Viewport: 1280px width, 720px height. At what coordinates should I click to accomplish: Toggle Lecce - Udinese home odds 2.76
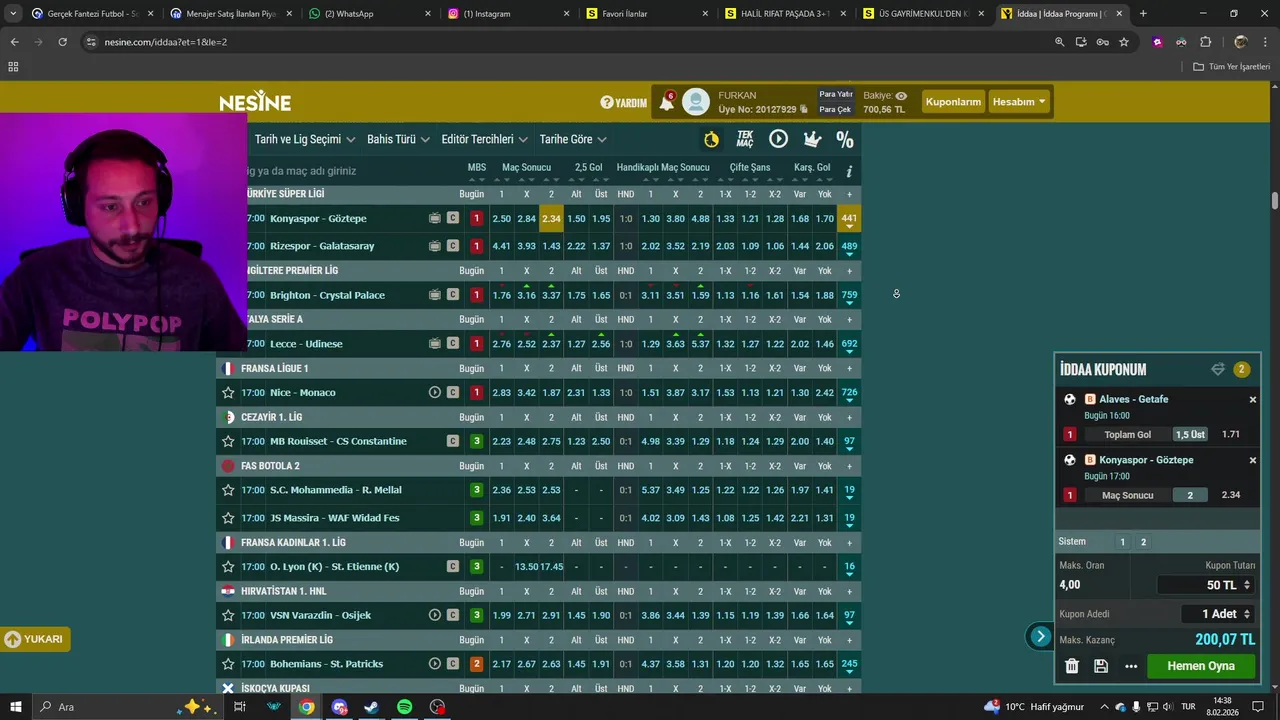[502, 344]
